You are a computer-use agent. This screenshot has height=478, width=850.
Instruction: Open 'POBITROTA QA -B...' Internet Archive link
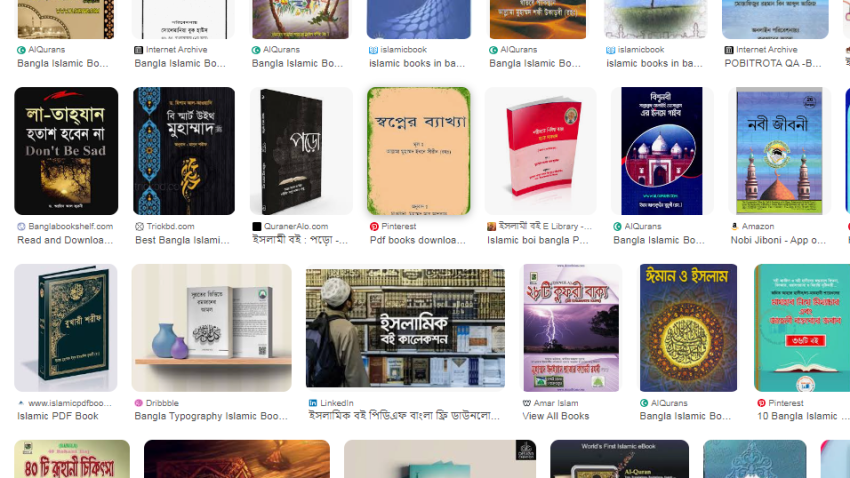tap(773, 63)
